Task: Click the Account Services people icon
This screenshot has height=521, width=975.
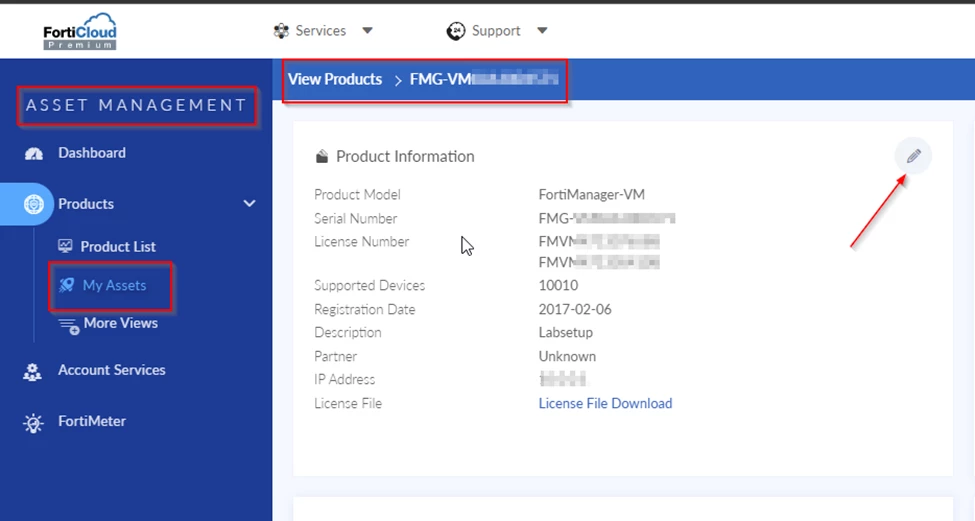Action: [x=32, y=372]
